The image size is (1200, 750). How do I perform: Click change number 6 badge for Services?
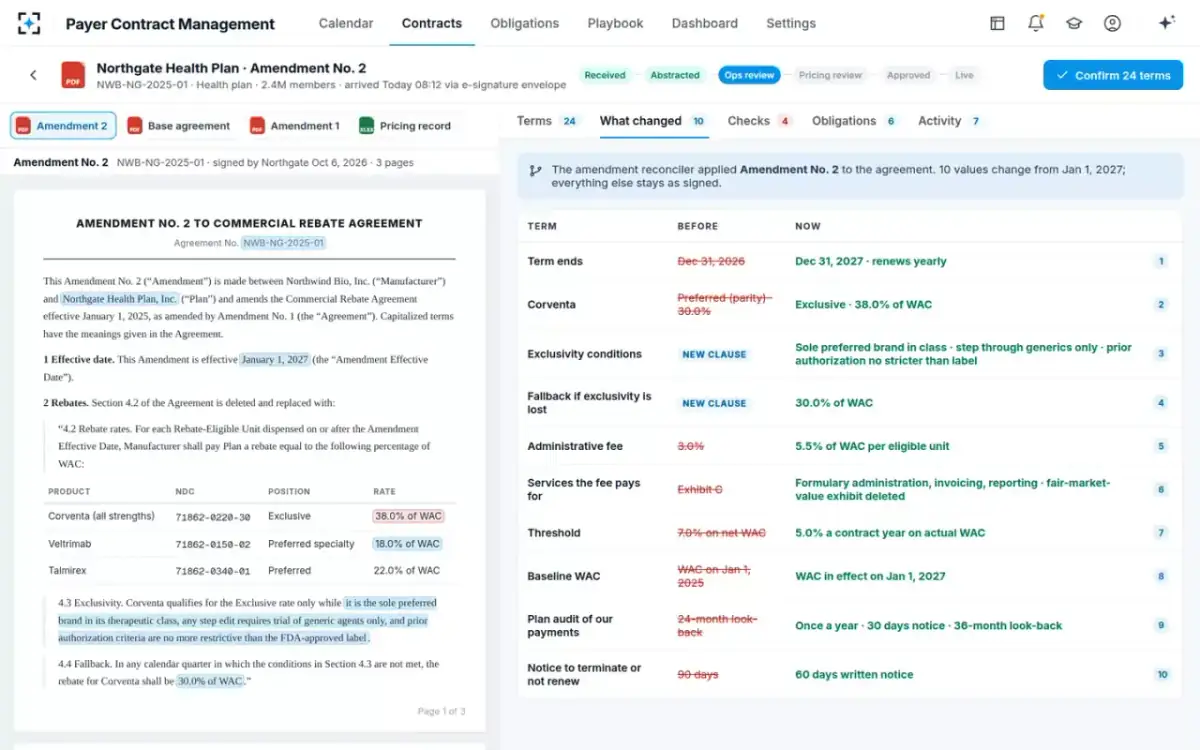1161,490
